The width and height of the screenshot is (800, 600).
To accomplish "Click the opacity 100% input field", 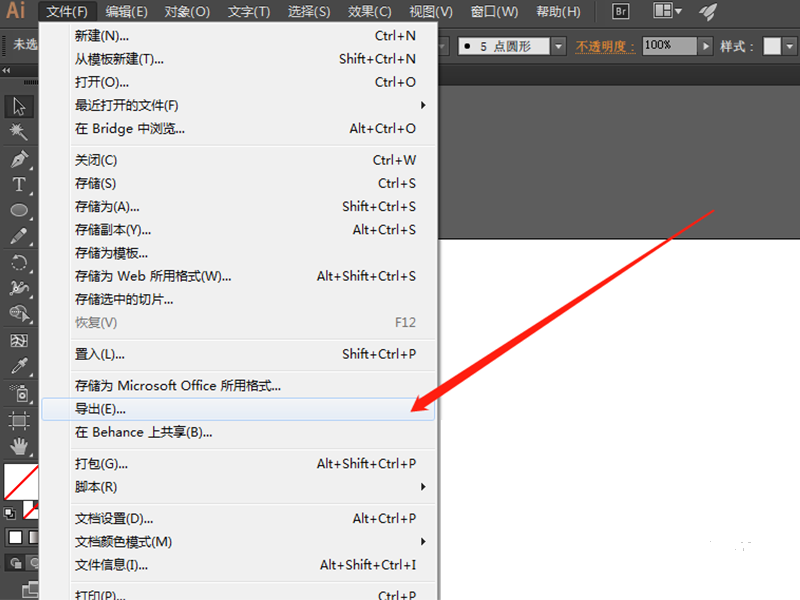I will pyautogui.click(x=669, y=46).
